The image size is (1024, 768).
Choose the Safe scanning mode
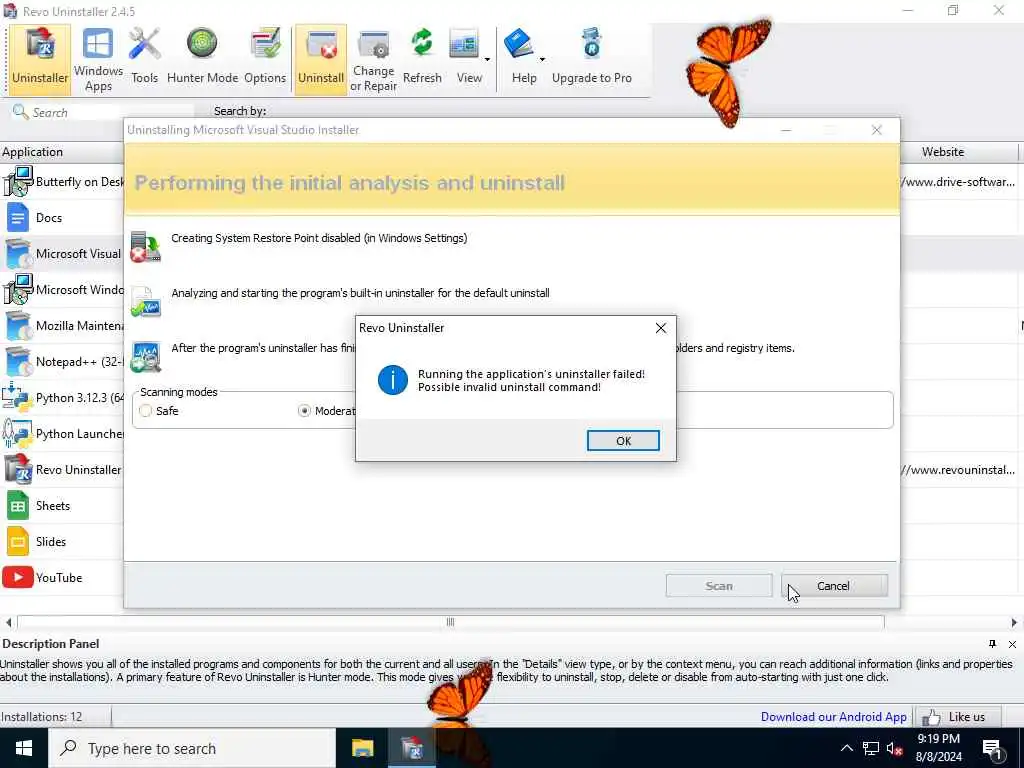coord(146,411)
